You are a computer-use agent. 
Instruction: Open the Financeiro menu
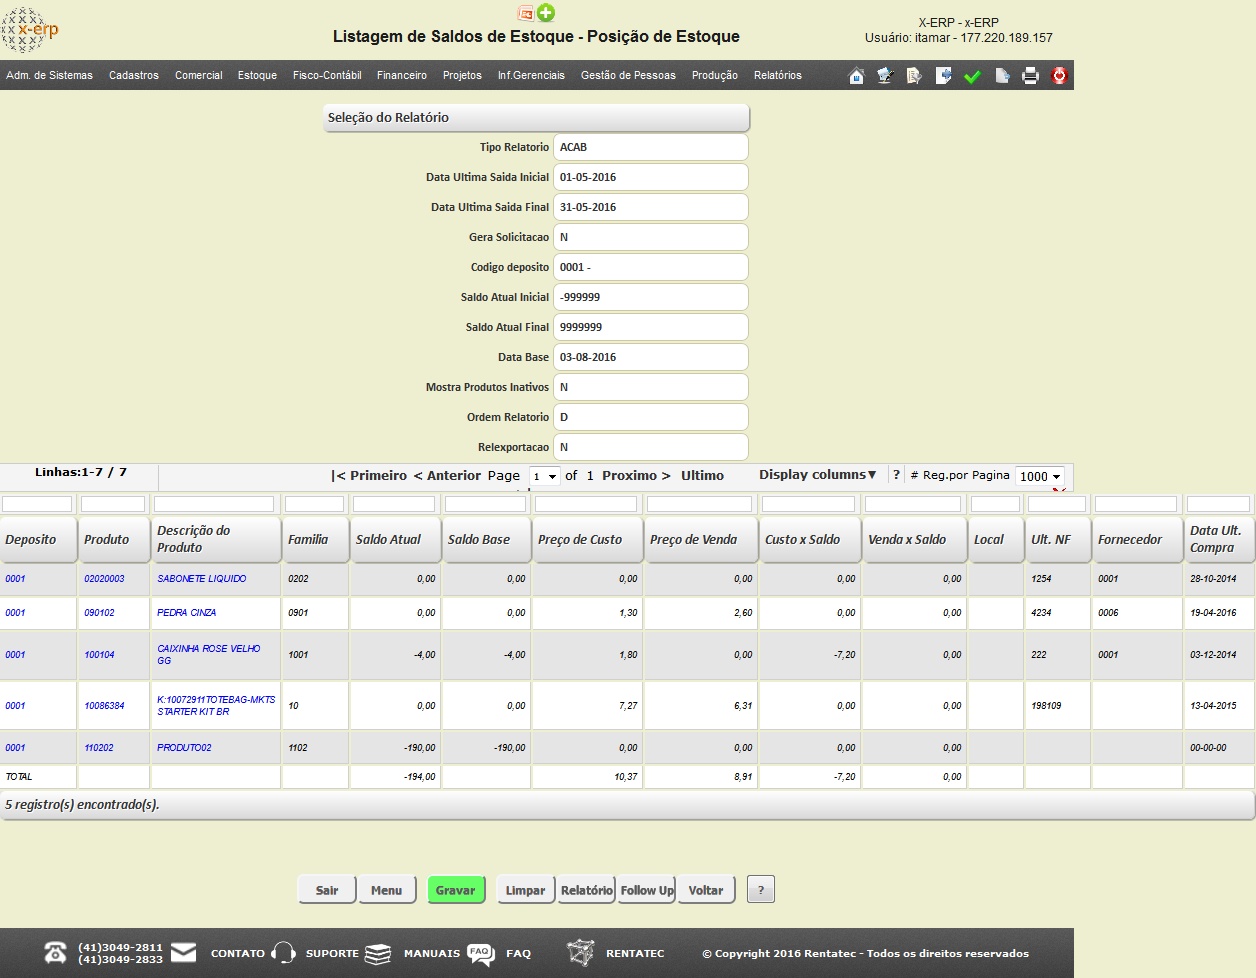[x=402, y=75]
